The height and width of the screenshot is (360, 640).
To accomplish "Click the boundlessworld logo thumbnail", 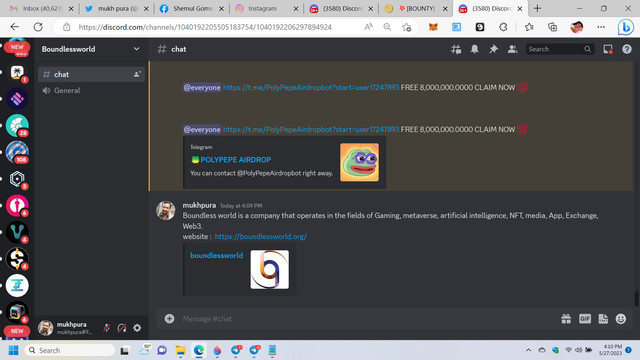I will (269, 269).
